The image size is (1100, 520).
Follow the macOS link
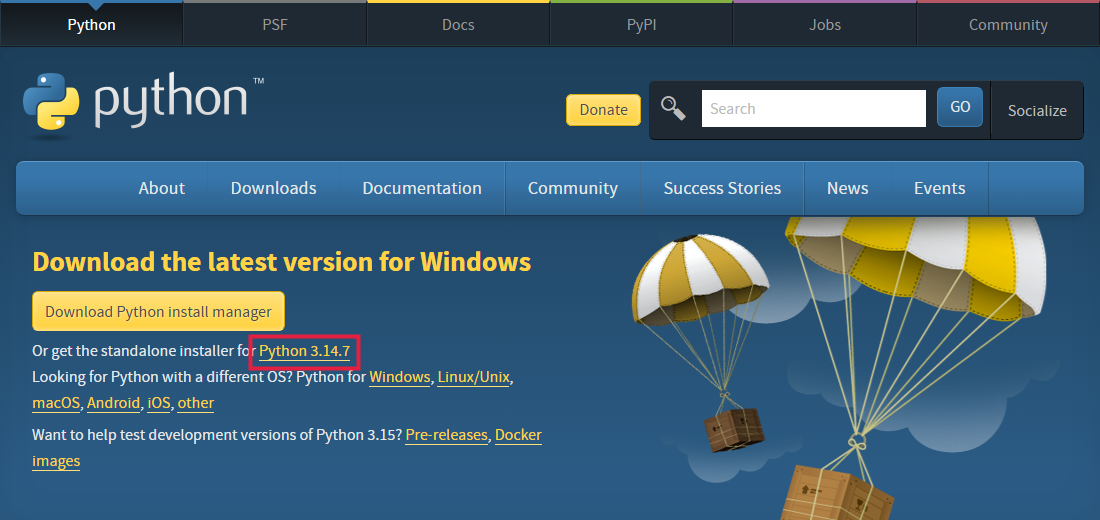pyautogui.click(x=57, y=403)
